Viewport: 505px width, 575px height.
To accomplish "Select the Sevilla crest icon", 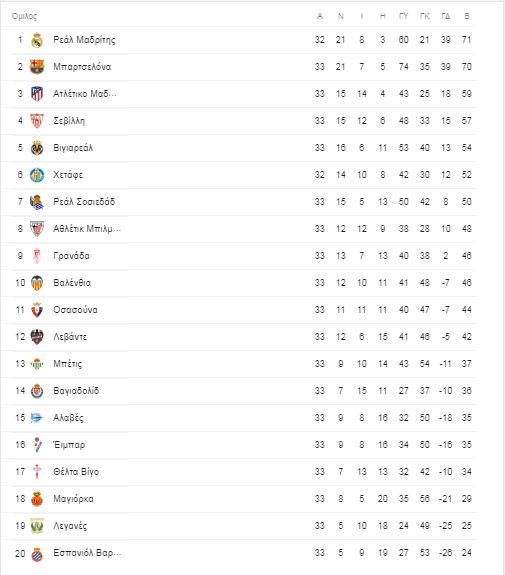I will (37, 121).
